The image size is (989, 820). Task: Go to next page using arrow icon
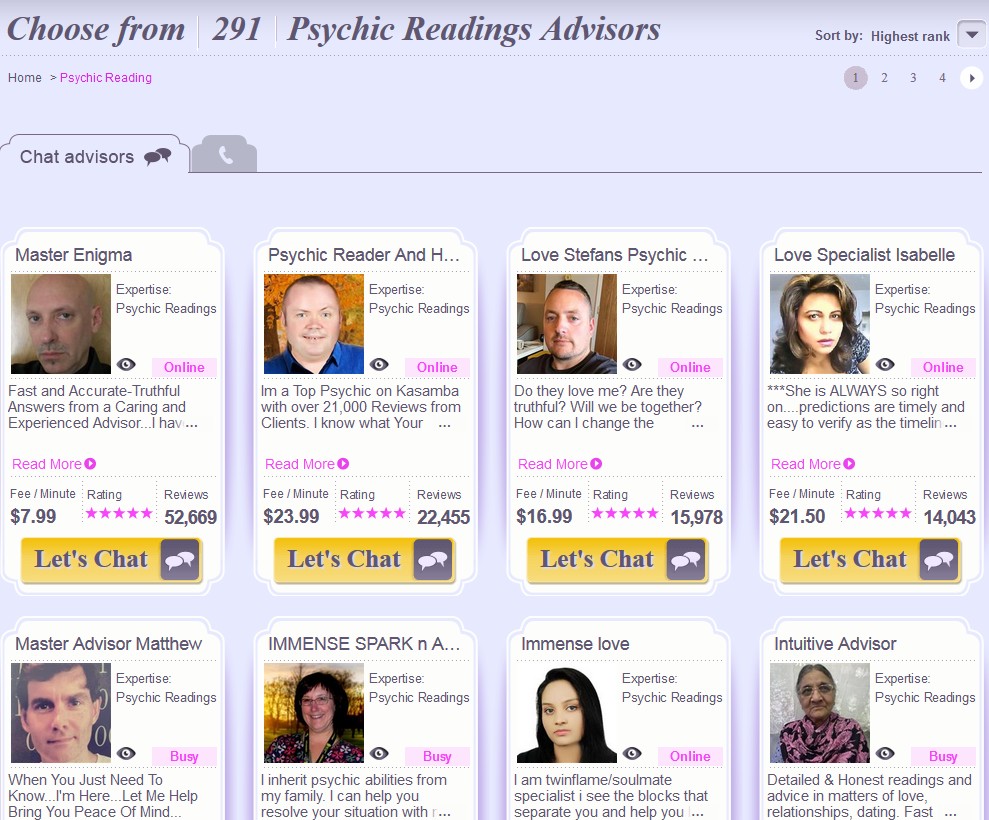[x=971, y=78]
